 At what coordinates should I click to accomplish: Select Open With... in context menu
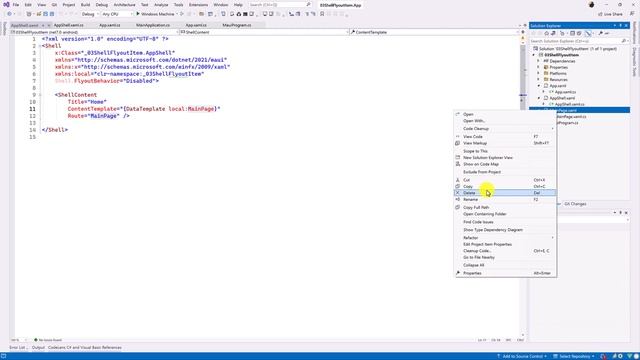click(505, 121)
